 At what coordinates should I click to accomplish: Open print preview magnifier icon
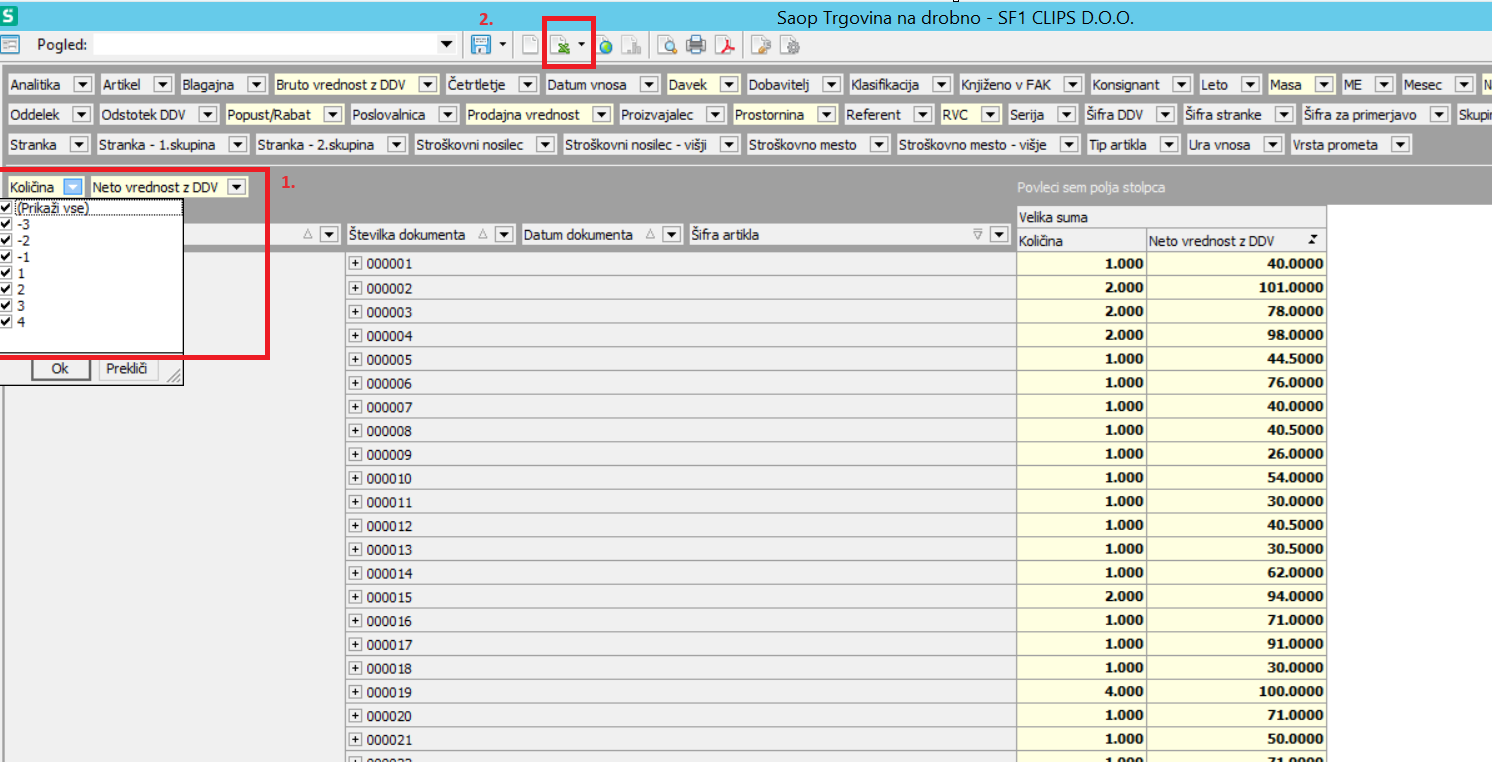tap(666, 45)
